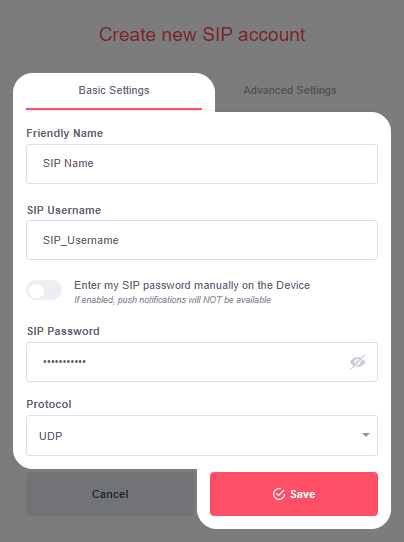Click the Friendly Name field label
This screenshot has width=404, height=542.
tap(65, 133)
